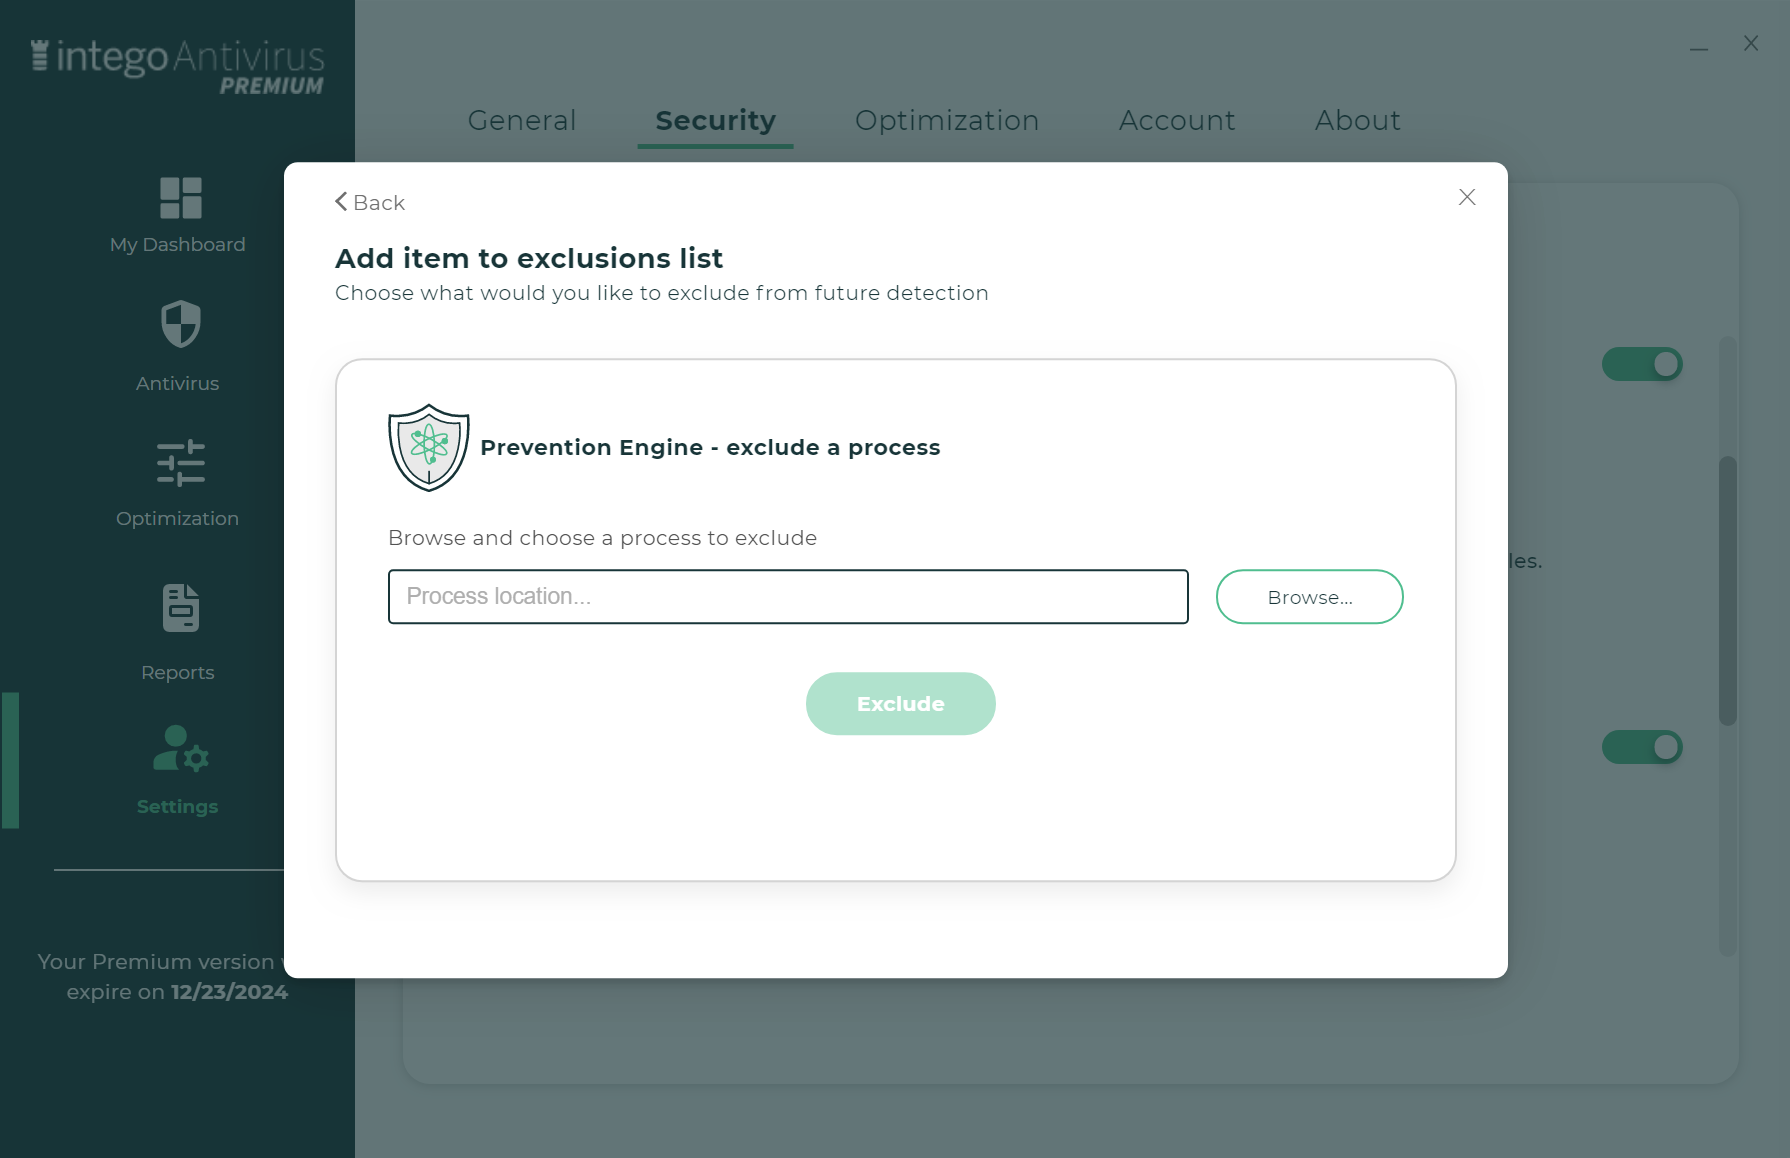
Task: Open Optimization sliders icon in sidebar
Action: coord(181,463)
